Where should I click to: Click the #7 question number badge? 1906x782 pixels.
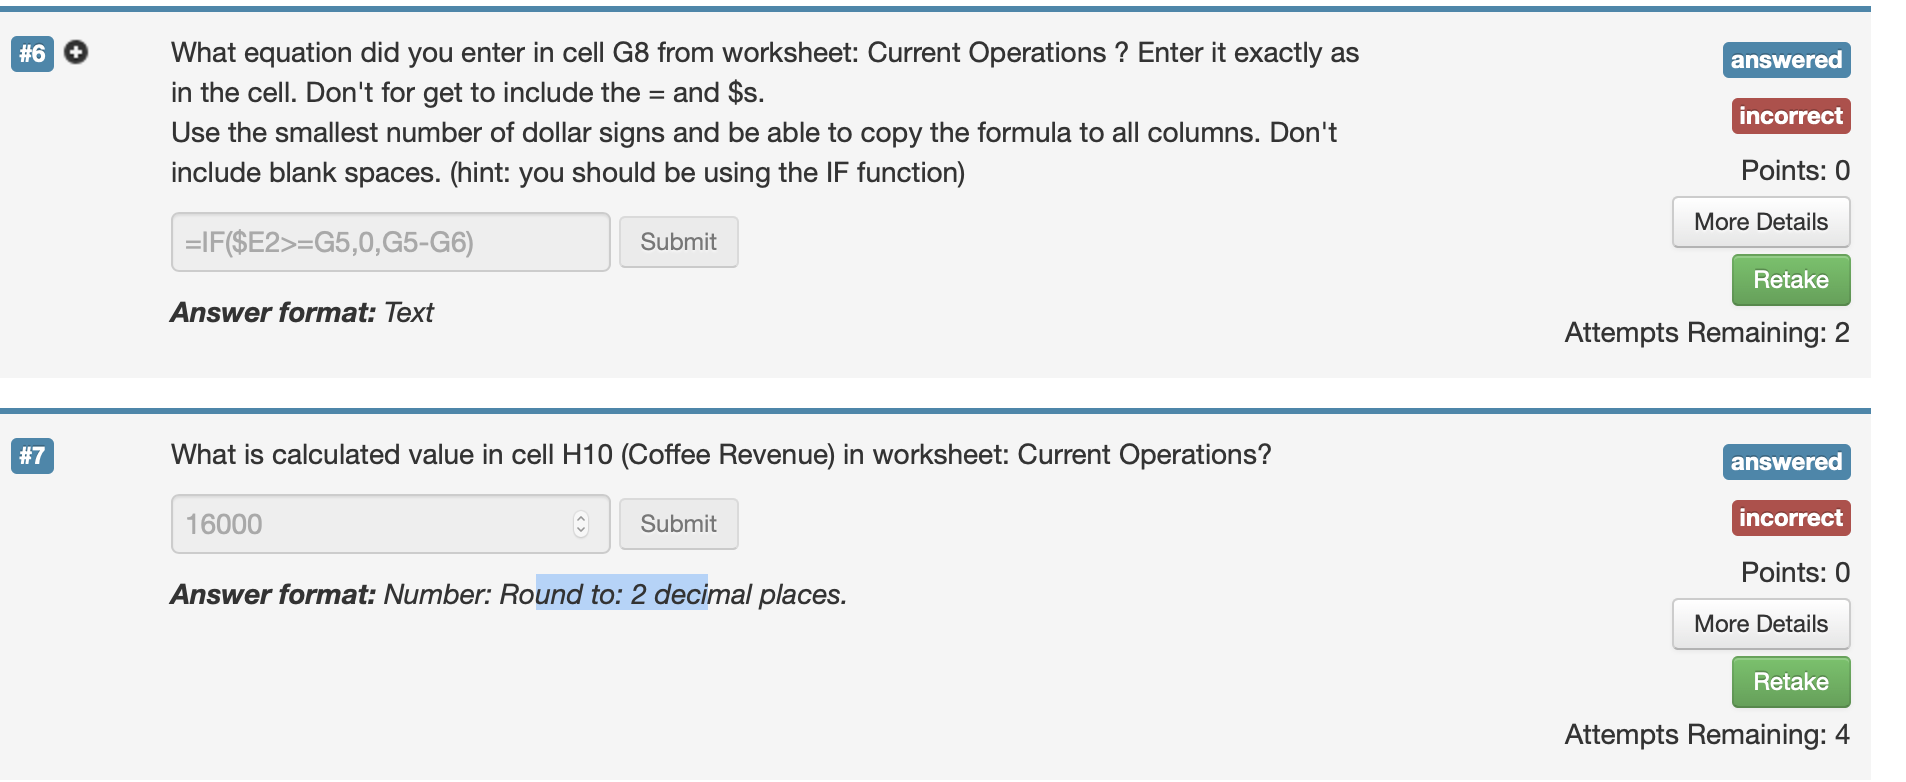[x=32, y=456]
